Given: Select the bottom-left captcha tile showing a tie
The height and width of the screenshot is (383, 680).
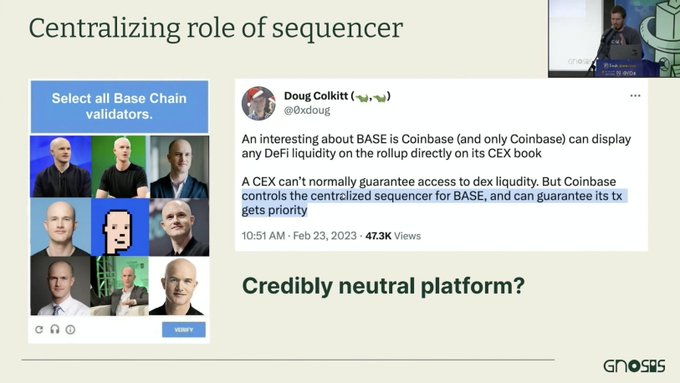Looking at the screenshot, I should tap(61, 286).
